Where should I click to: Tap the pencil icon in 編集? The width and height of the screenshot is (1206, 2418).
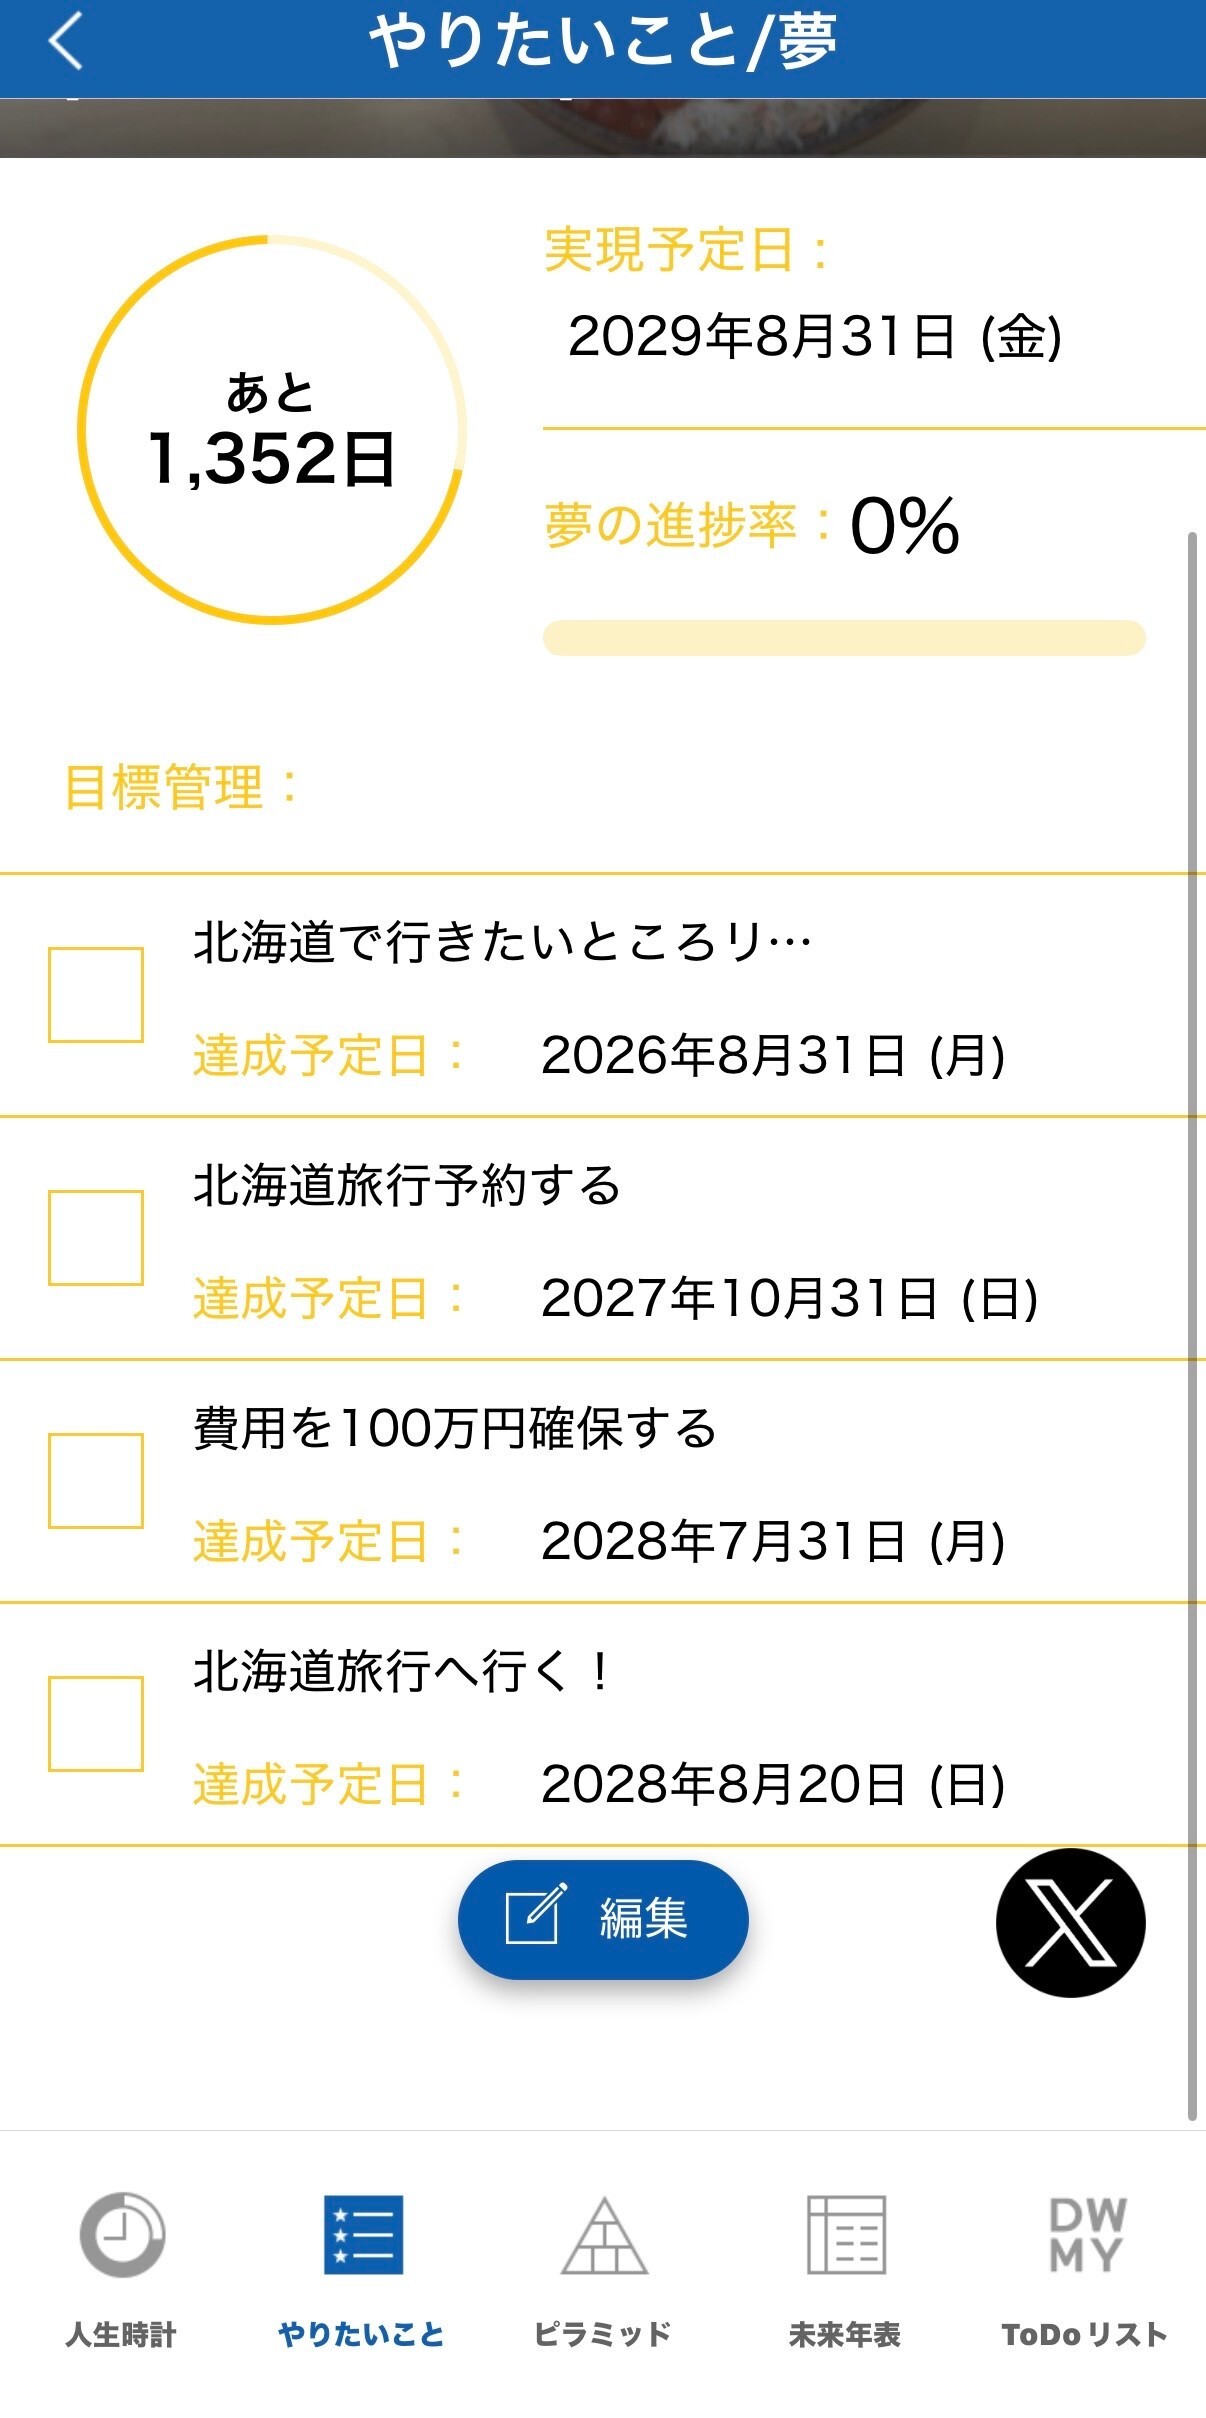click(x=535, y=1914)
